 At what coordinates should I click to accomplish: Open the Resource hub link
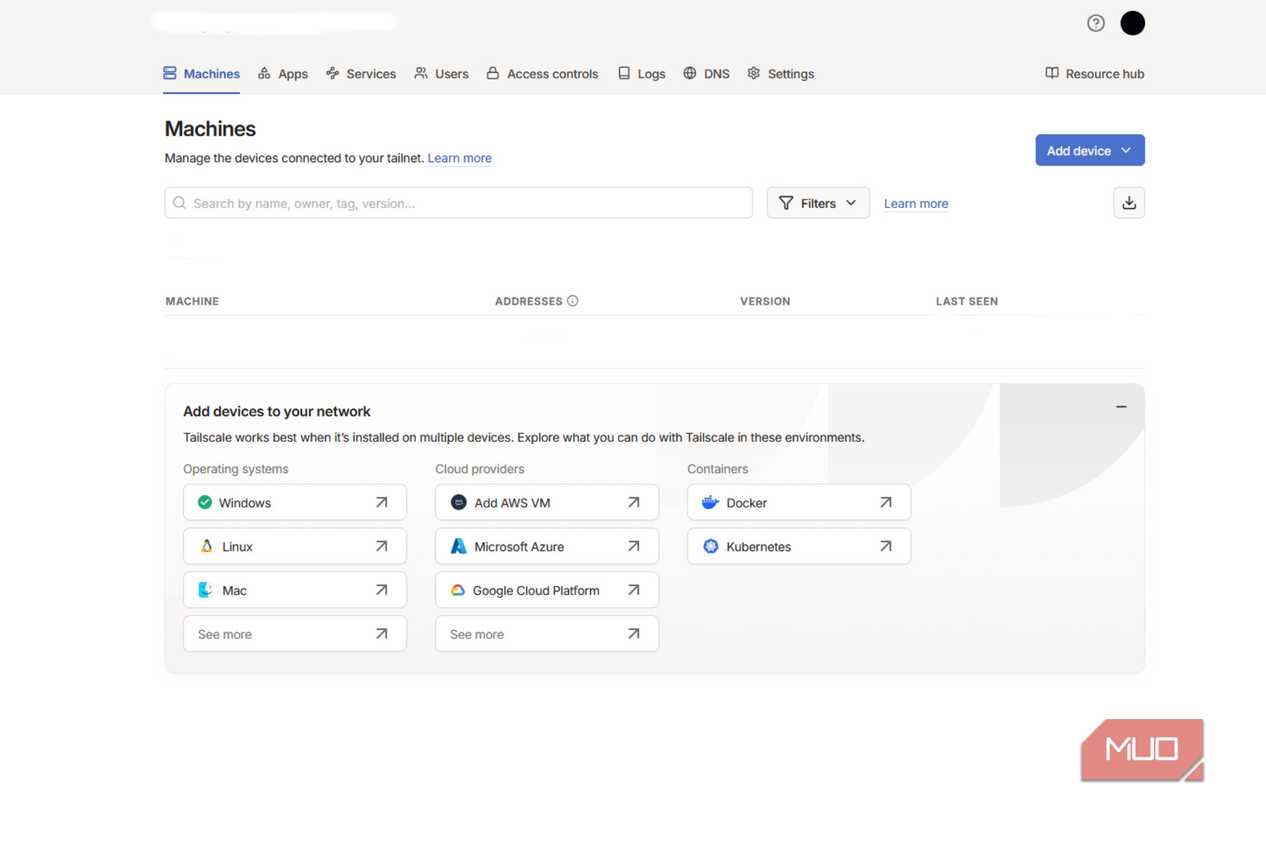click(1095, 74)
